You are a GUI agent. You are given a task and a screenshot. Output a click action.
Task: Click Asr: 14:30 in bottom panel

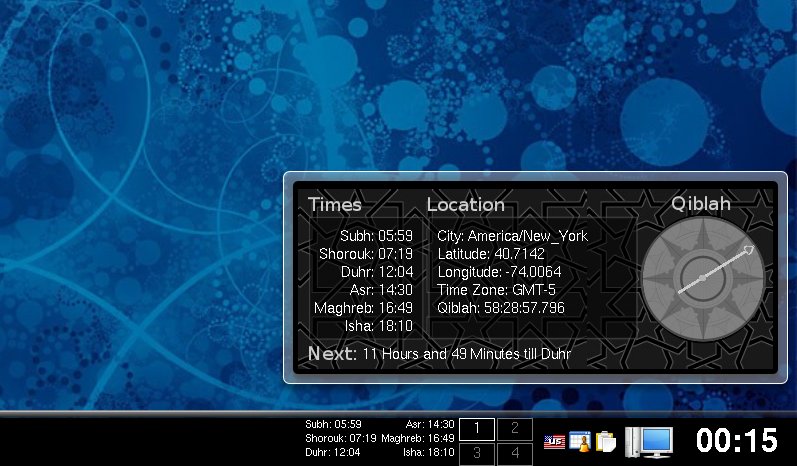pos(430,424)
